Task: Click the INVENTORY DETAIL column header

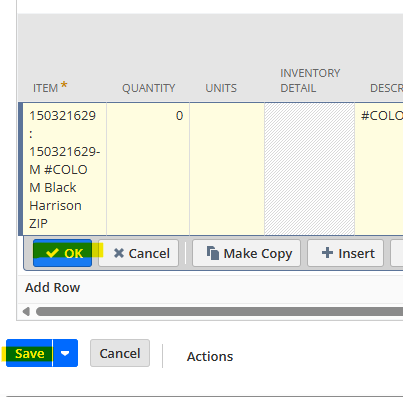Action: [x=310, y=80]
